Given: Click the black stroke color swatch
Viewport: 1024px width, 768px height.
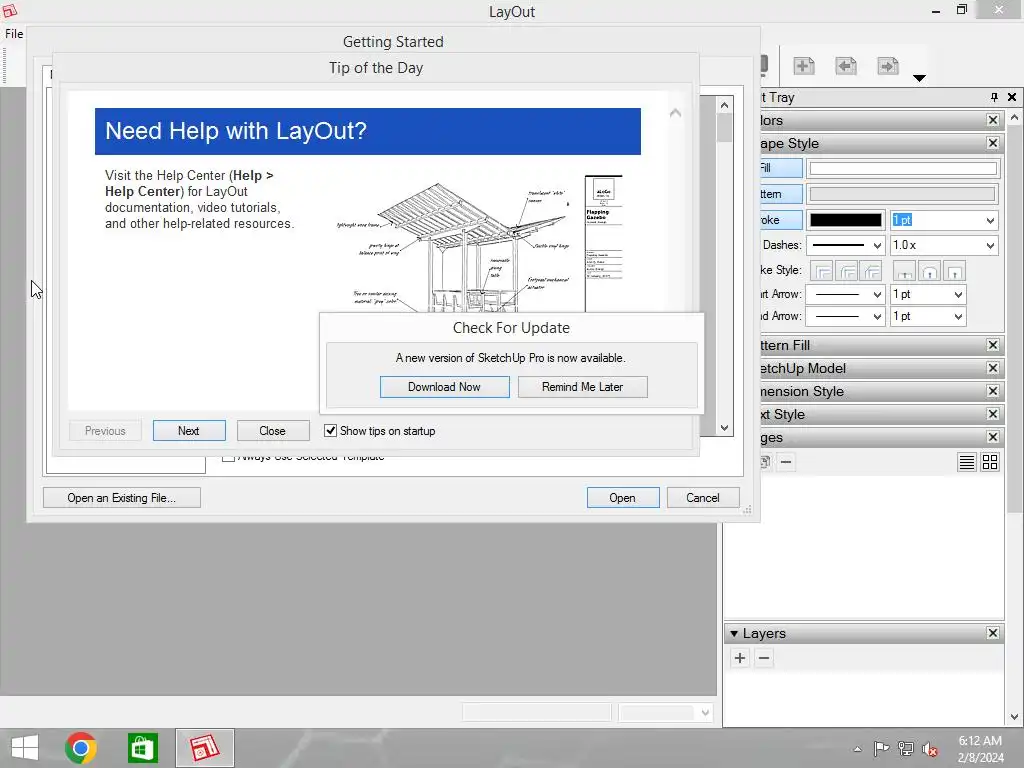Looking at the screenshot, I should point(846,220).
